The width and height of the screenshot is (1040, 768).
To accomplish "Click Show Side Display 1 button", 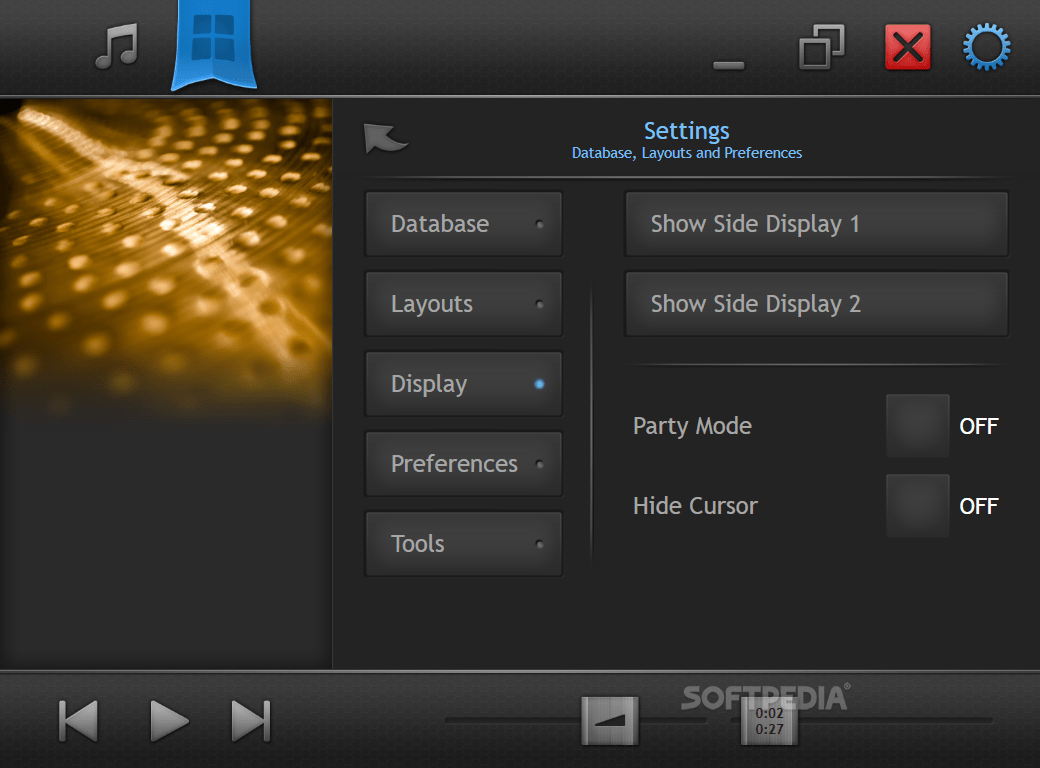I will pos(816,224).
